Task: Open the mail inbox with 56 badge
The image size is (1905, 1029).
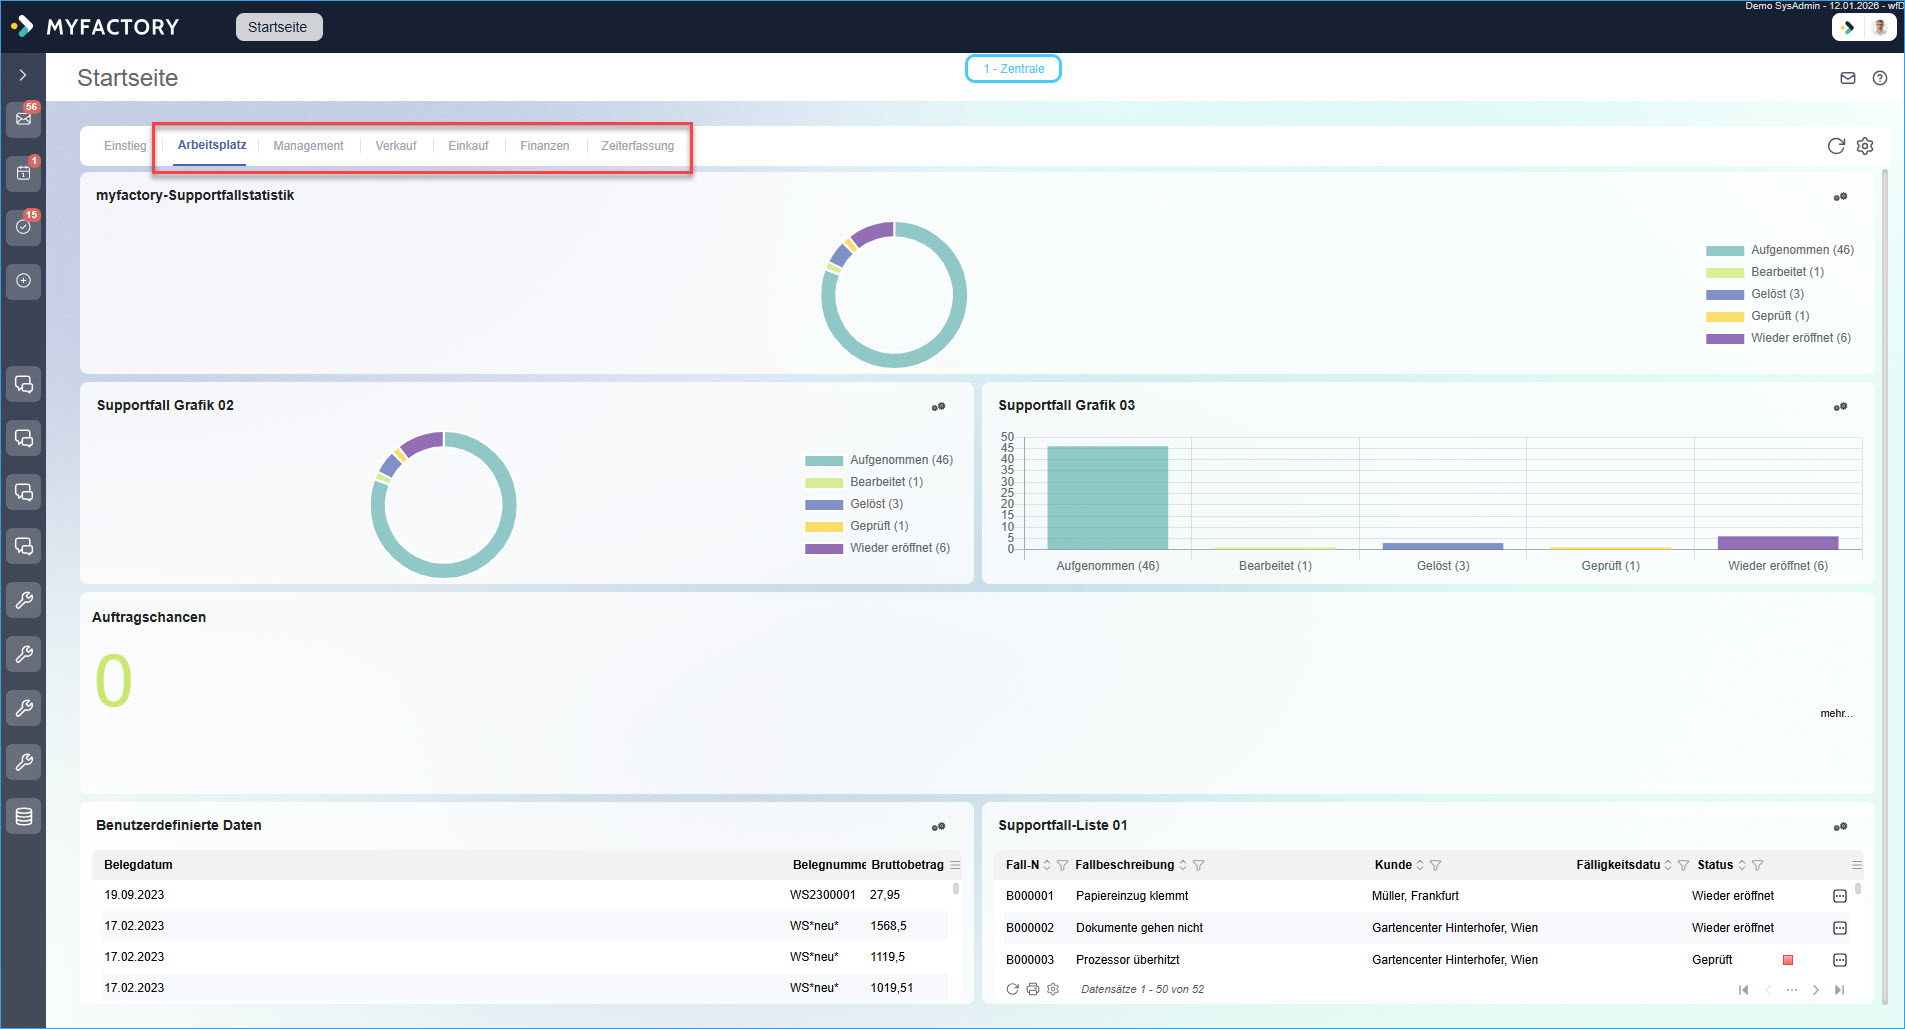Action: pyautogui.click(x=24, y=119)
